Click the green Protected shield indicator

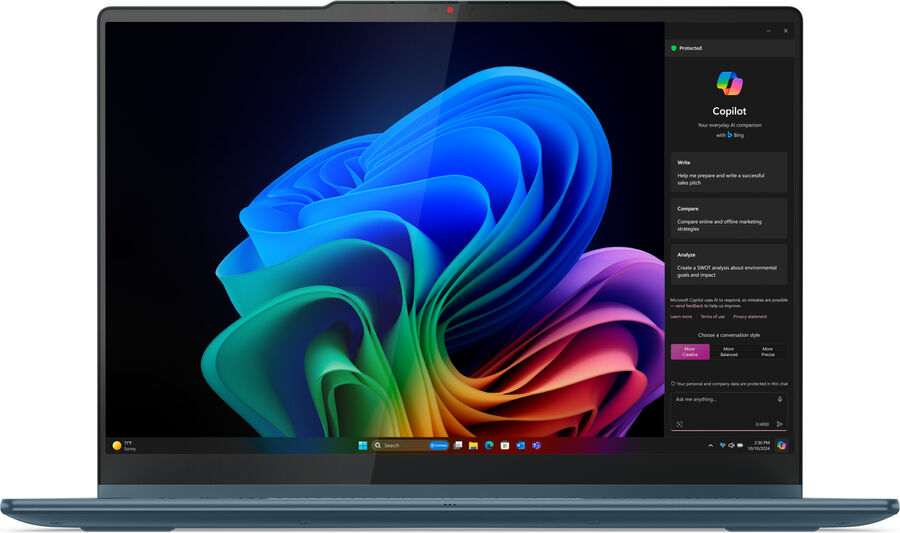click(x=674, y=48)
